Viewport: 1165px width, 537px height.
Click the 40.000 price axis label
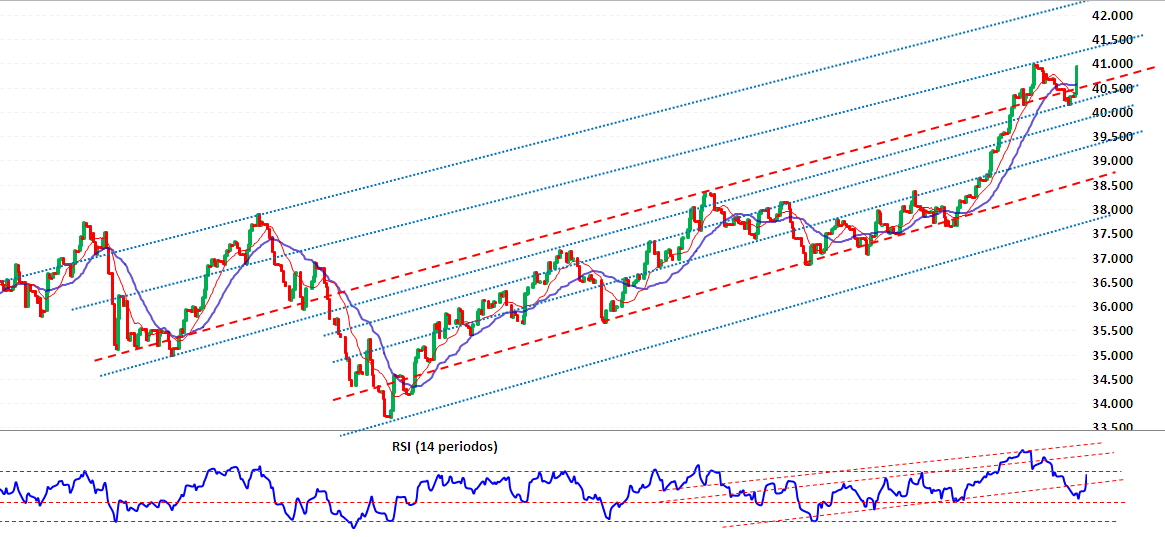click(1112, 113)
